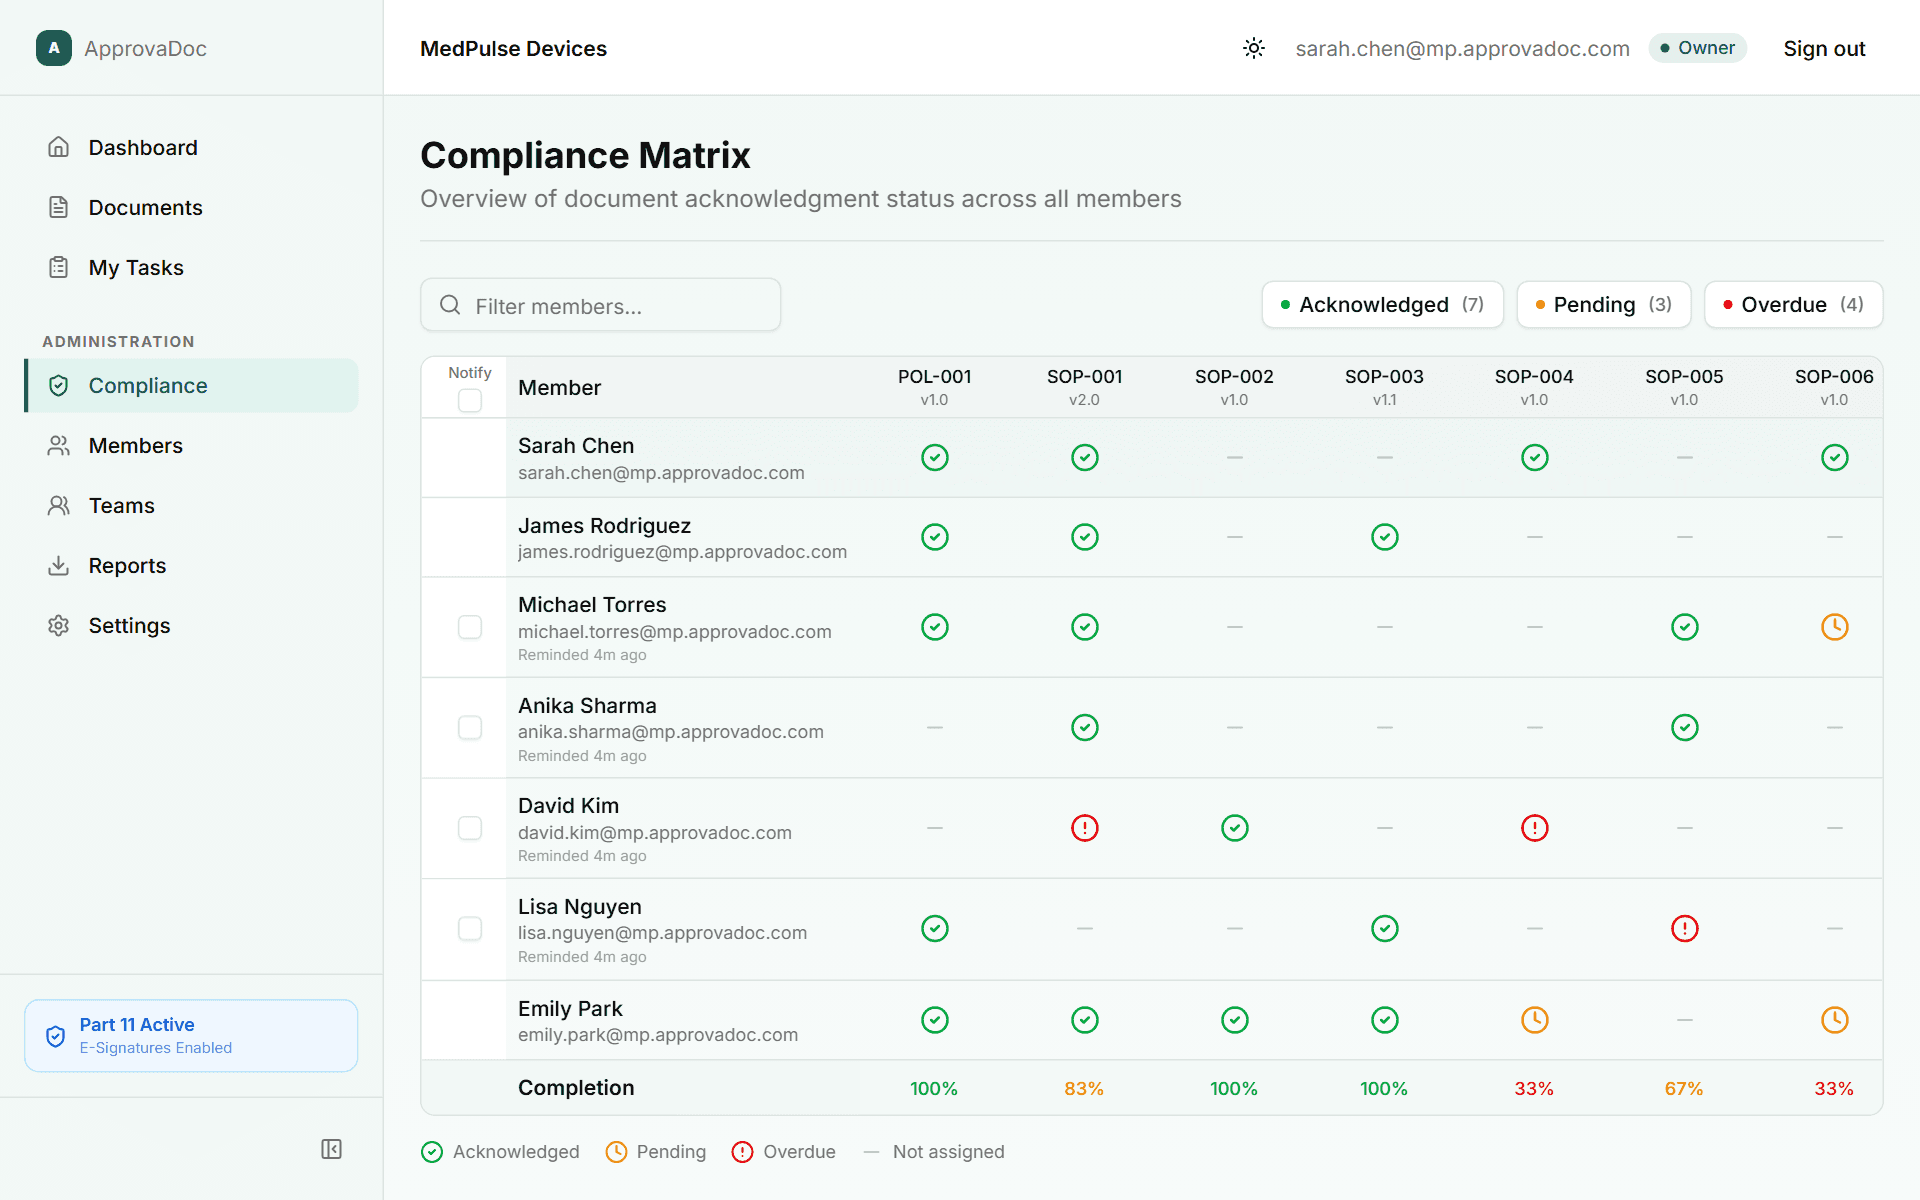
Task: Open the Members section
Action: [x=134, y=445]
